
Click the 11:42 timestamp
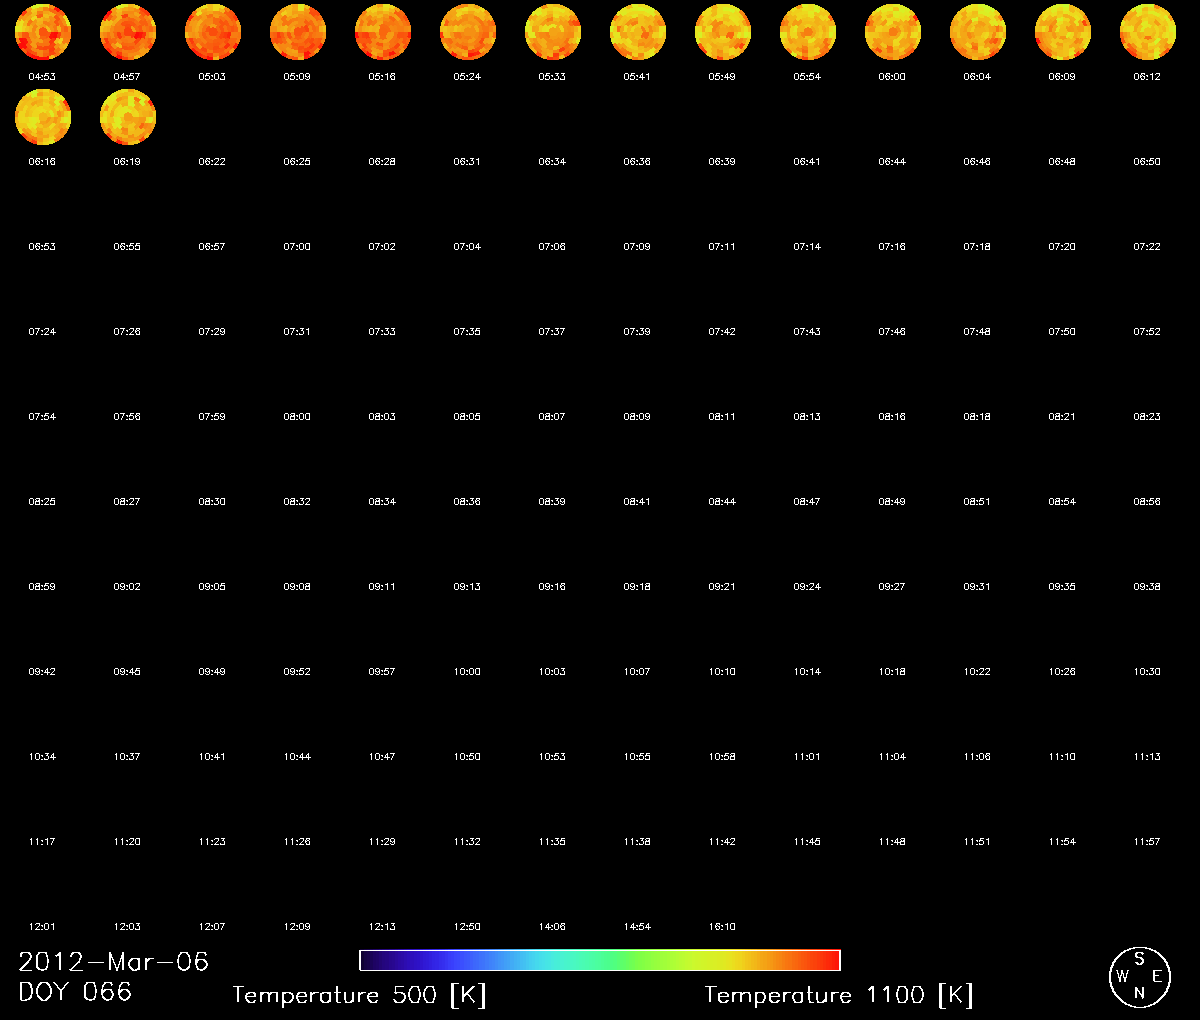tap(722, 842)
